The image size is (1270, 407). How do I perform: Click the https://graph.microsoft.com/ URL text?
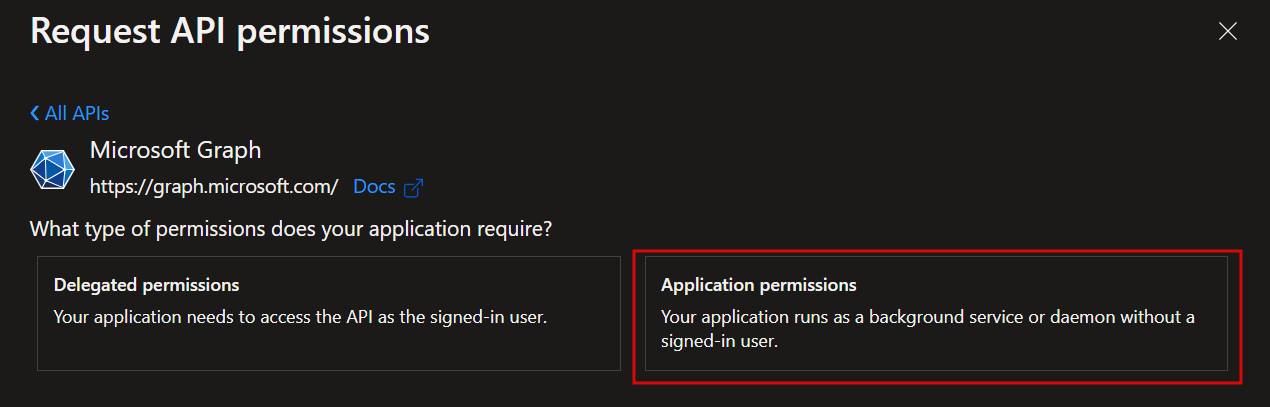point(214,186)
